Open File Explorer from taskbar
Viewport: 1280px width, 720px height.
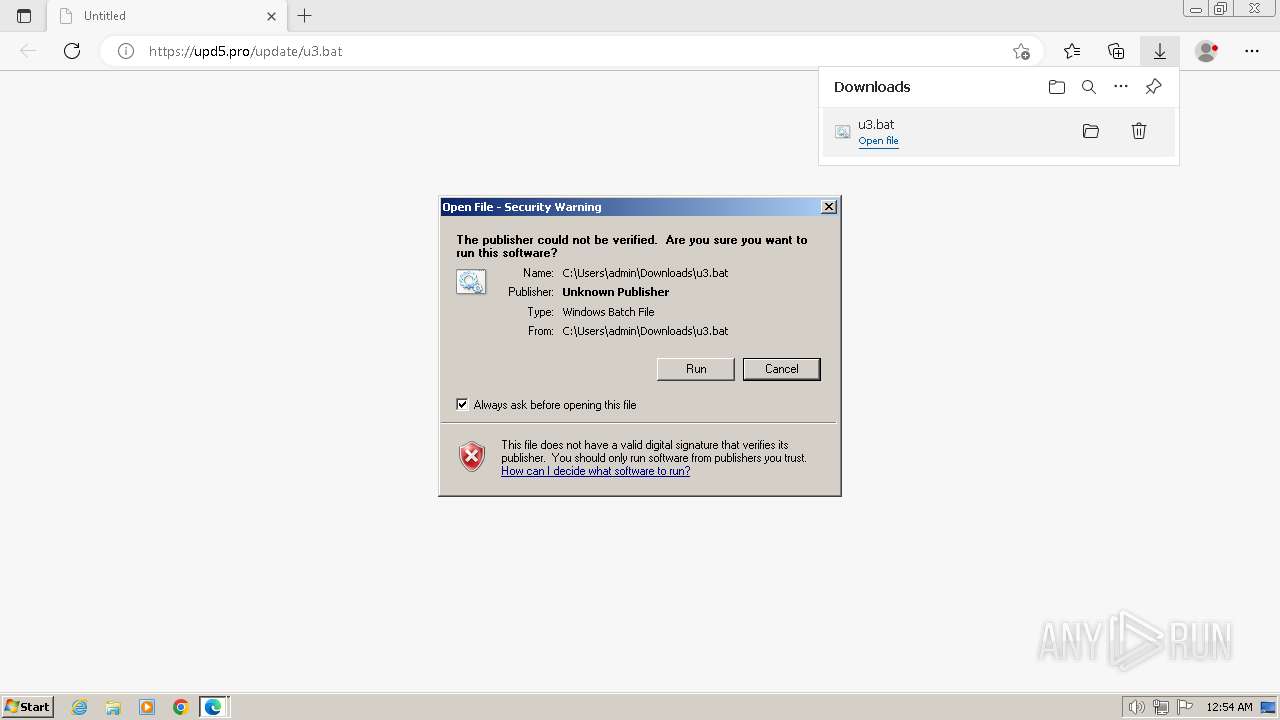tap(113, 707)
